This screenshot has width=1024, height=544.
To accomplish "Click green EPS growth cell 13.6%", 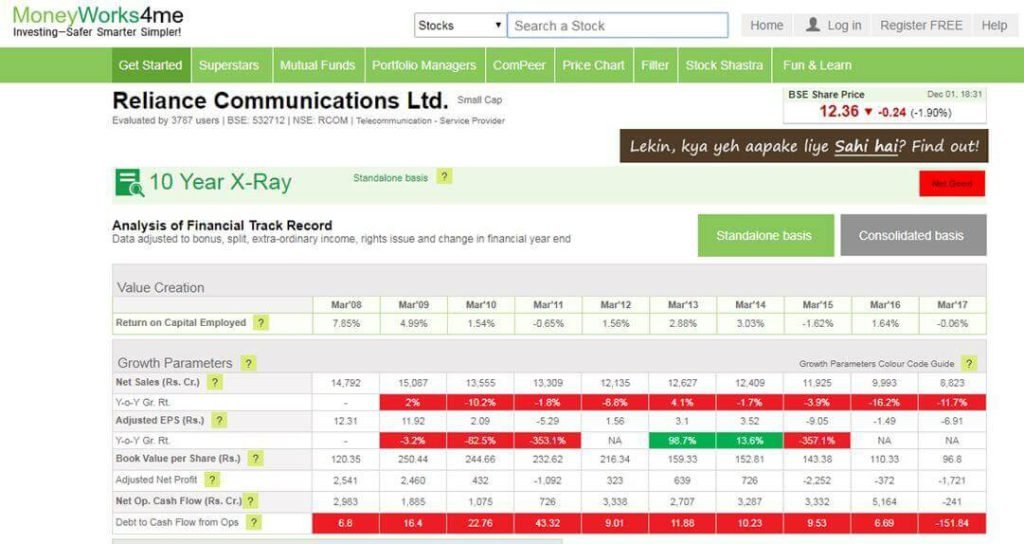I will (x=749, y=440).
